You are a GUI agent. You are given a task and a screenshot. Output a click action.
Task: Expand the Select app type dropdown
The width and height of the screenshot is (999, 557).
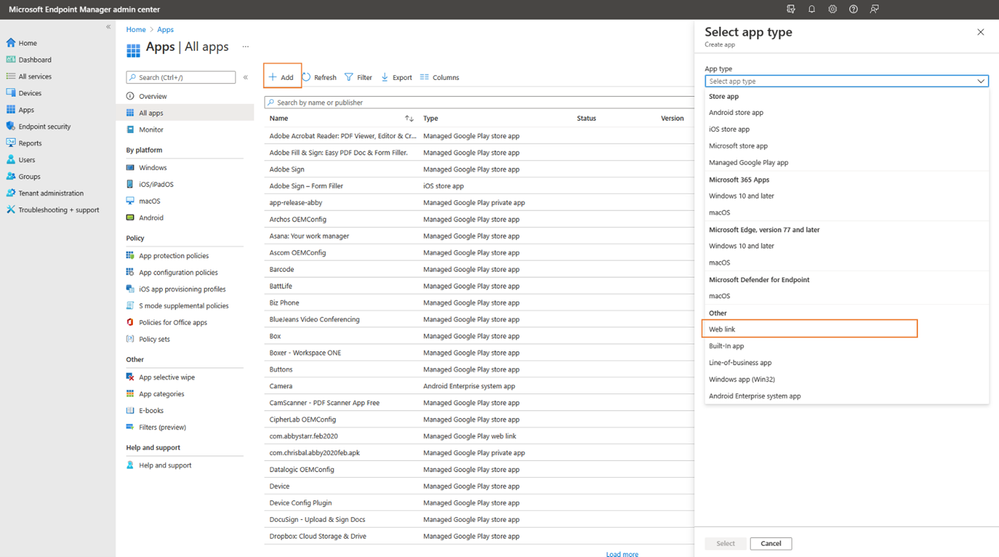click(x=846, y=81)
